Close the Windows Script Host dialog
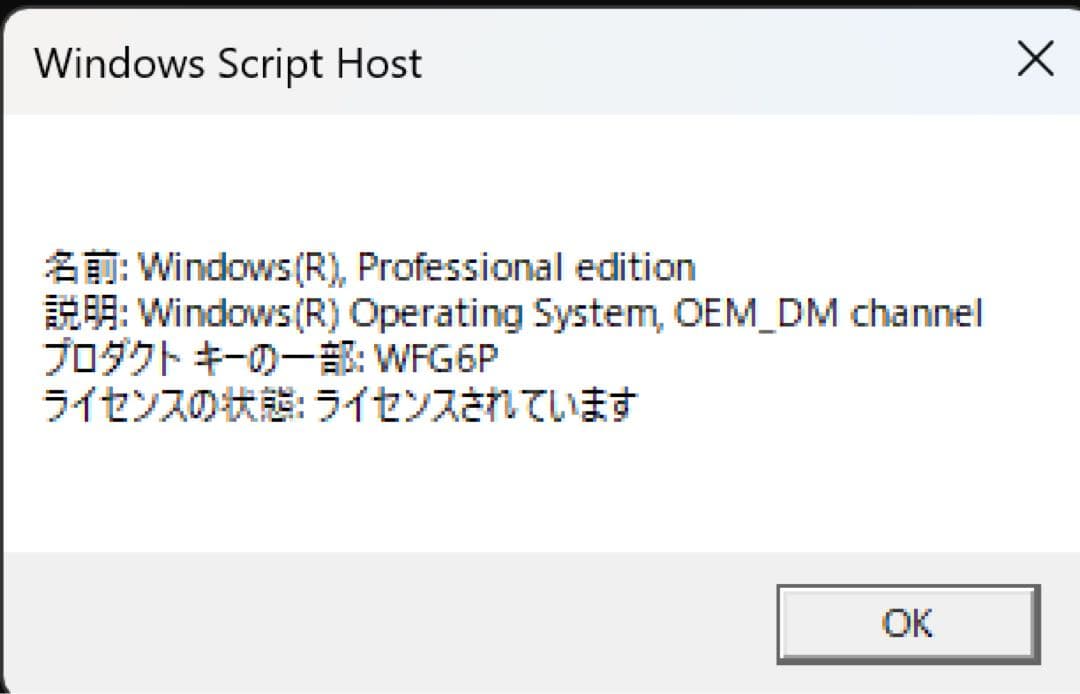 pyautogui.click(x=1034, y=60)
